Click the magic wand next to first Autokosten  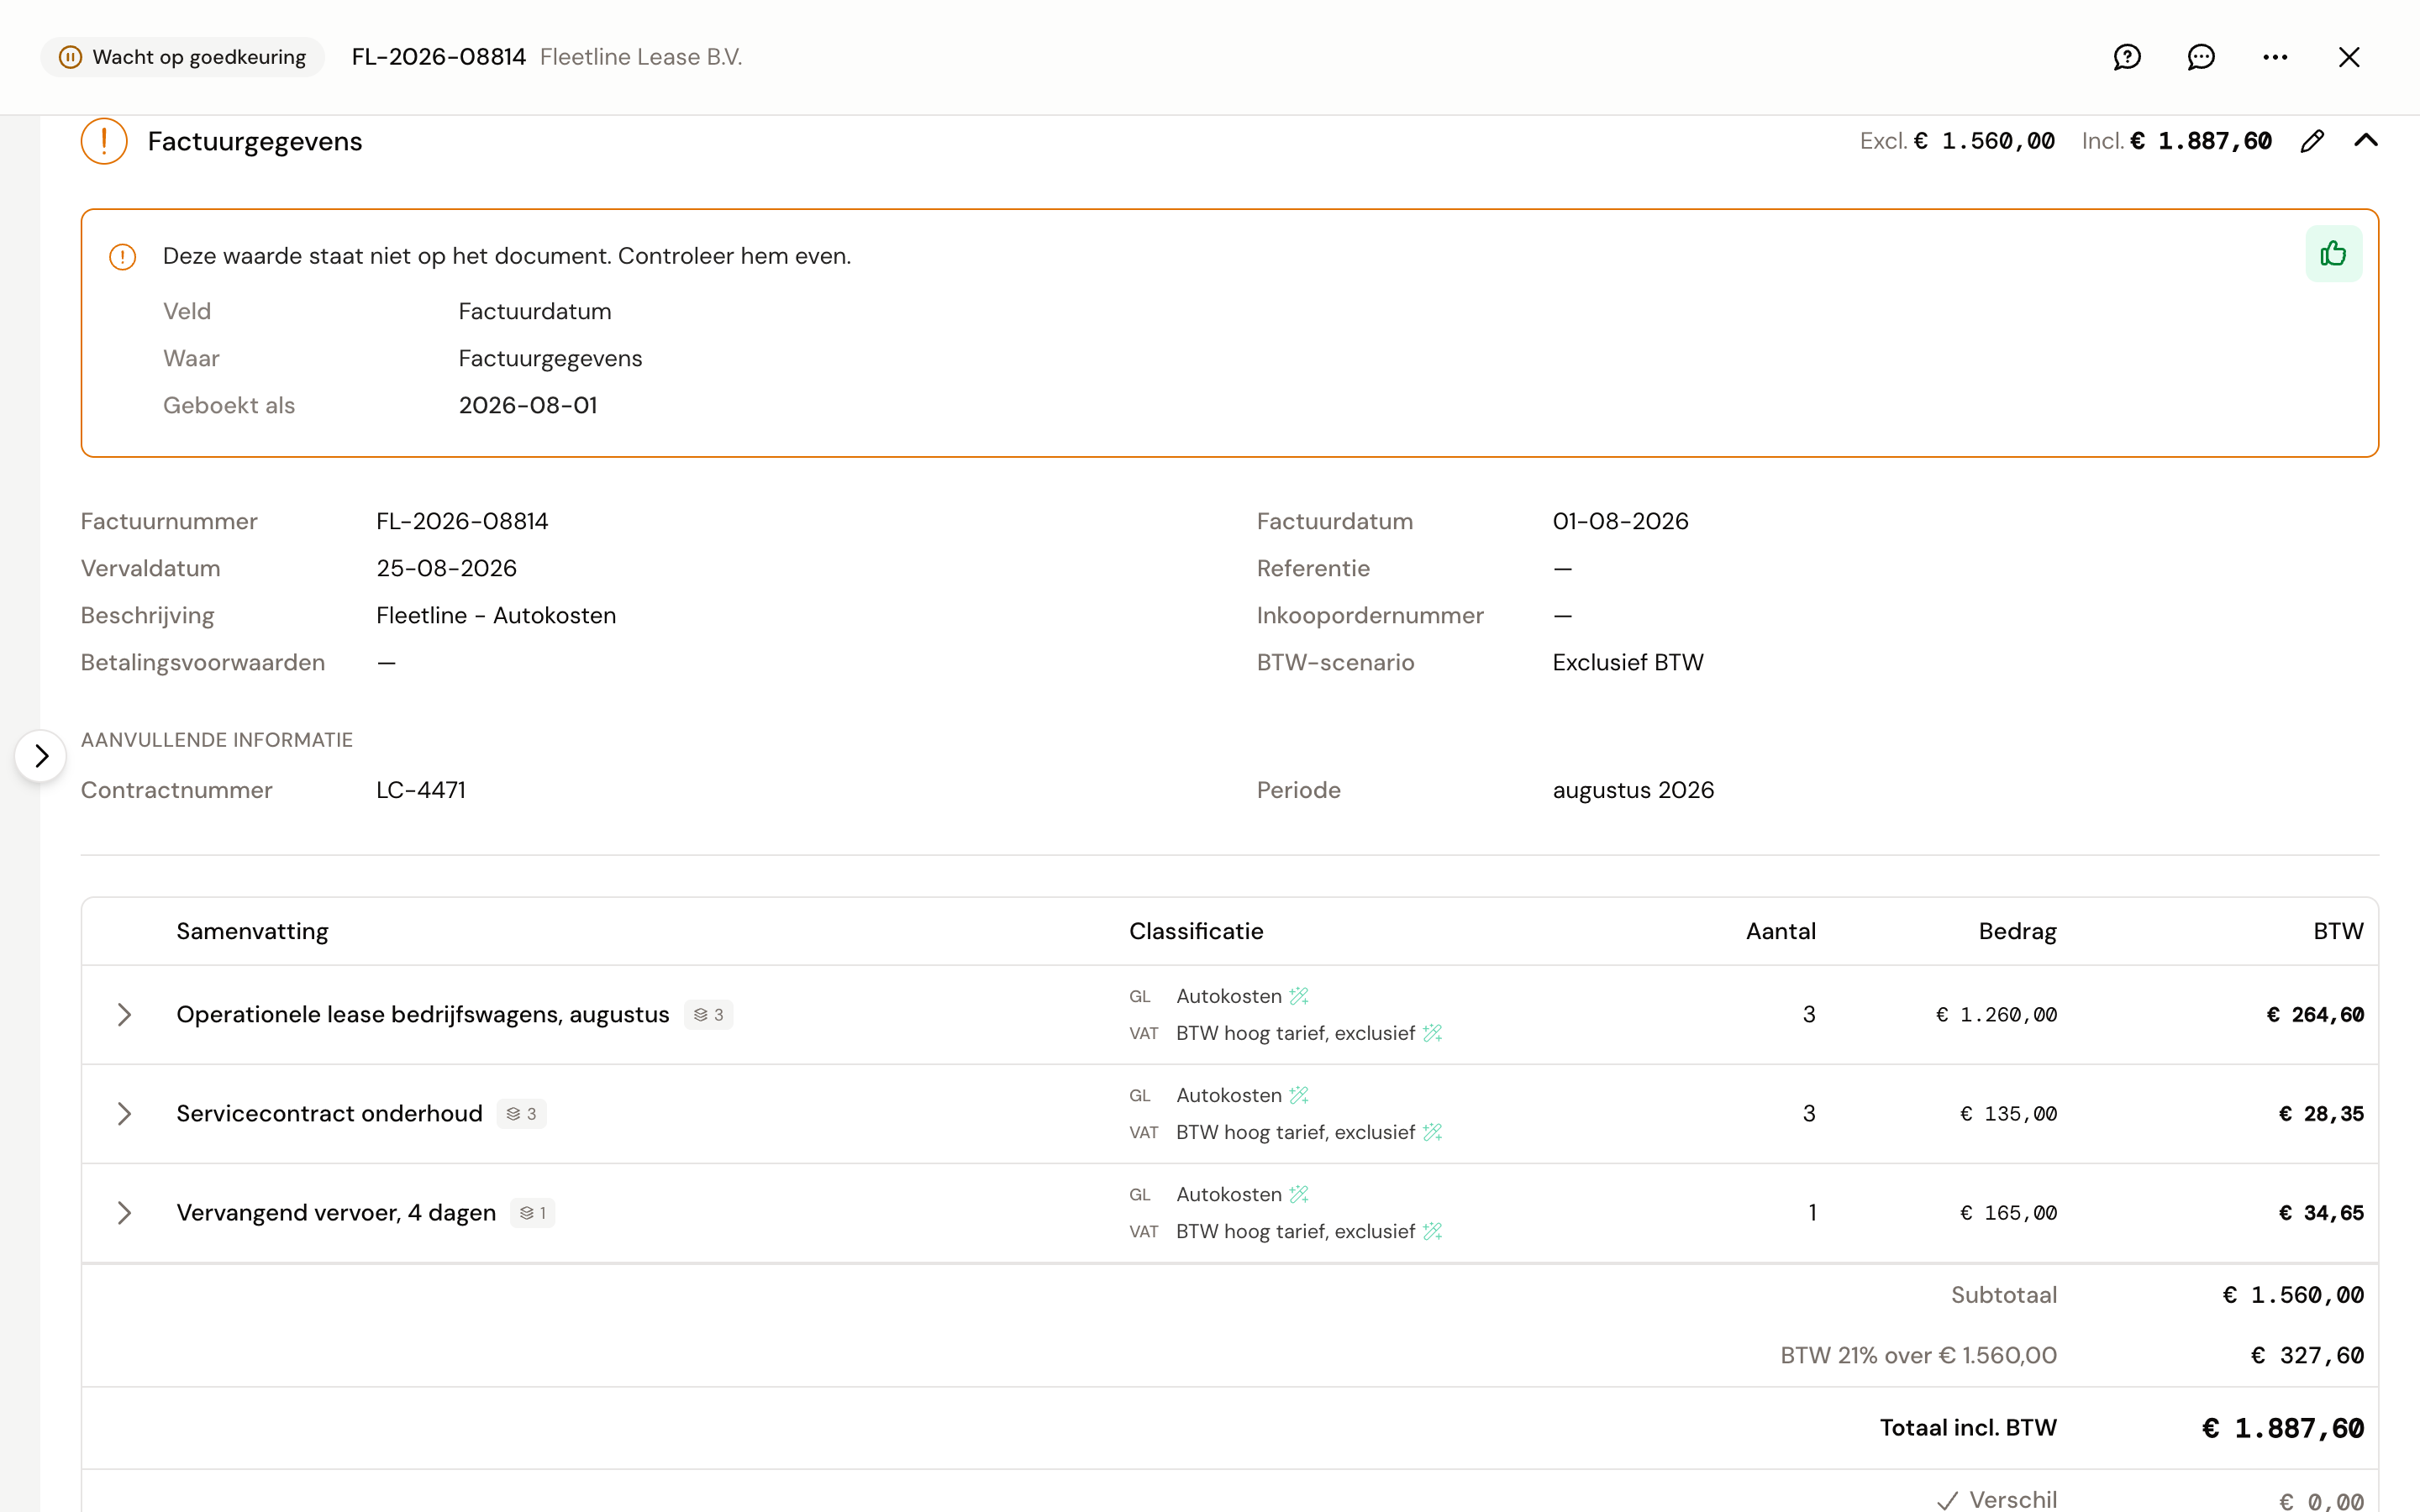tap(1299, 996)
